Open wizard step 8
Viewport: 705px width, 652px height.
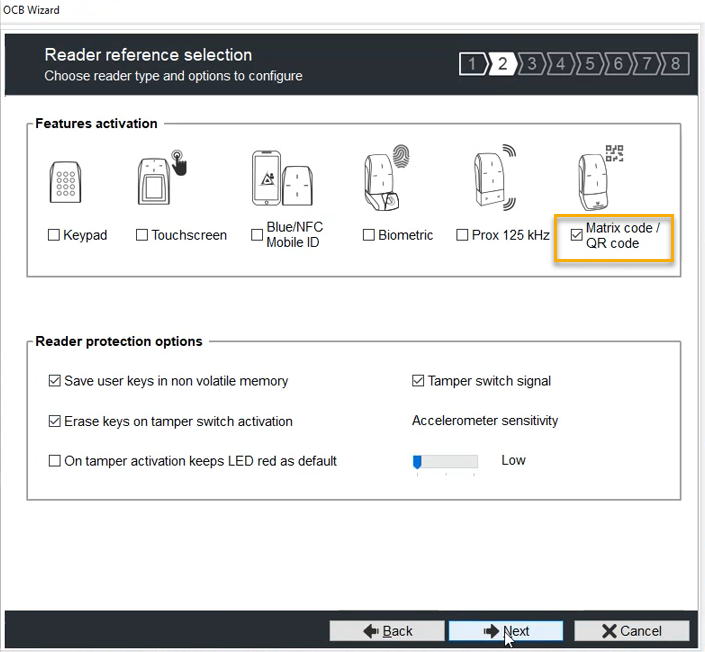tap(676, 65)
